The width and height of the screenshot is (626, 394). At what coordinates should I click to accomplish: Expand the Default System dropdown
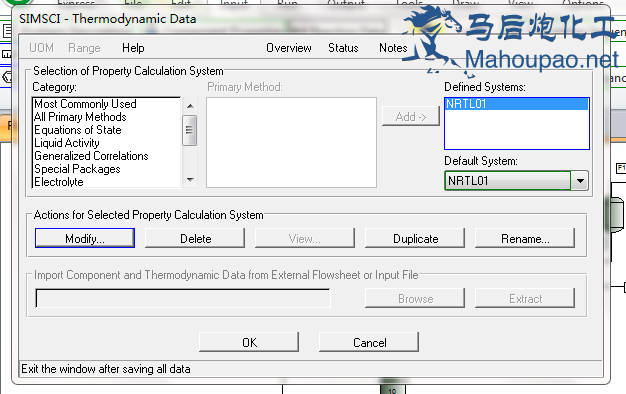[580, 181]
